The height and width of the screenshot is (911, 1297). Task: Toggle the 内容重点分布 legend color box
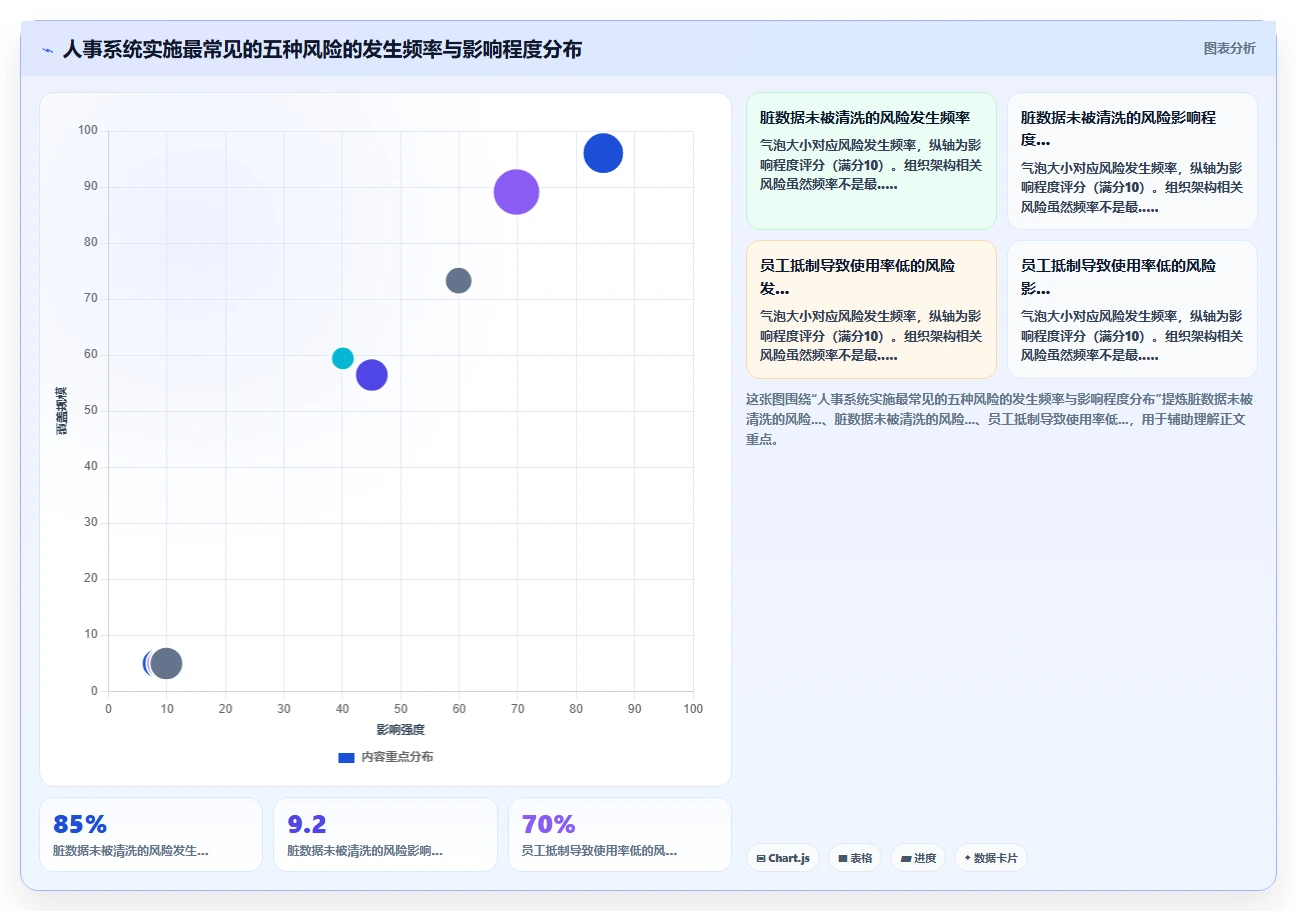coord(346,757)
